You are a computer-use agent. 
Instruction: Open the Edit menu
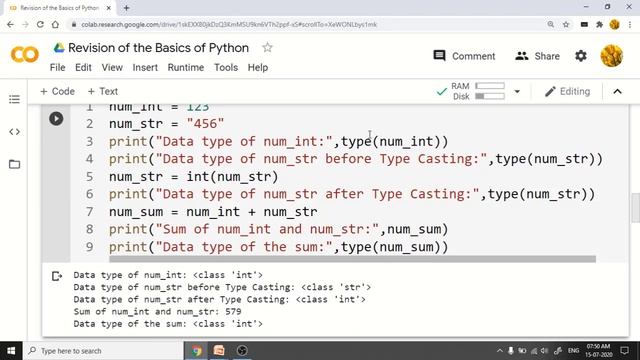pyautogui.click(x=83, y=67)
